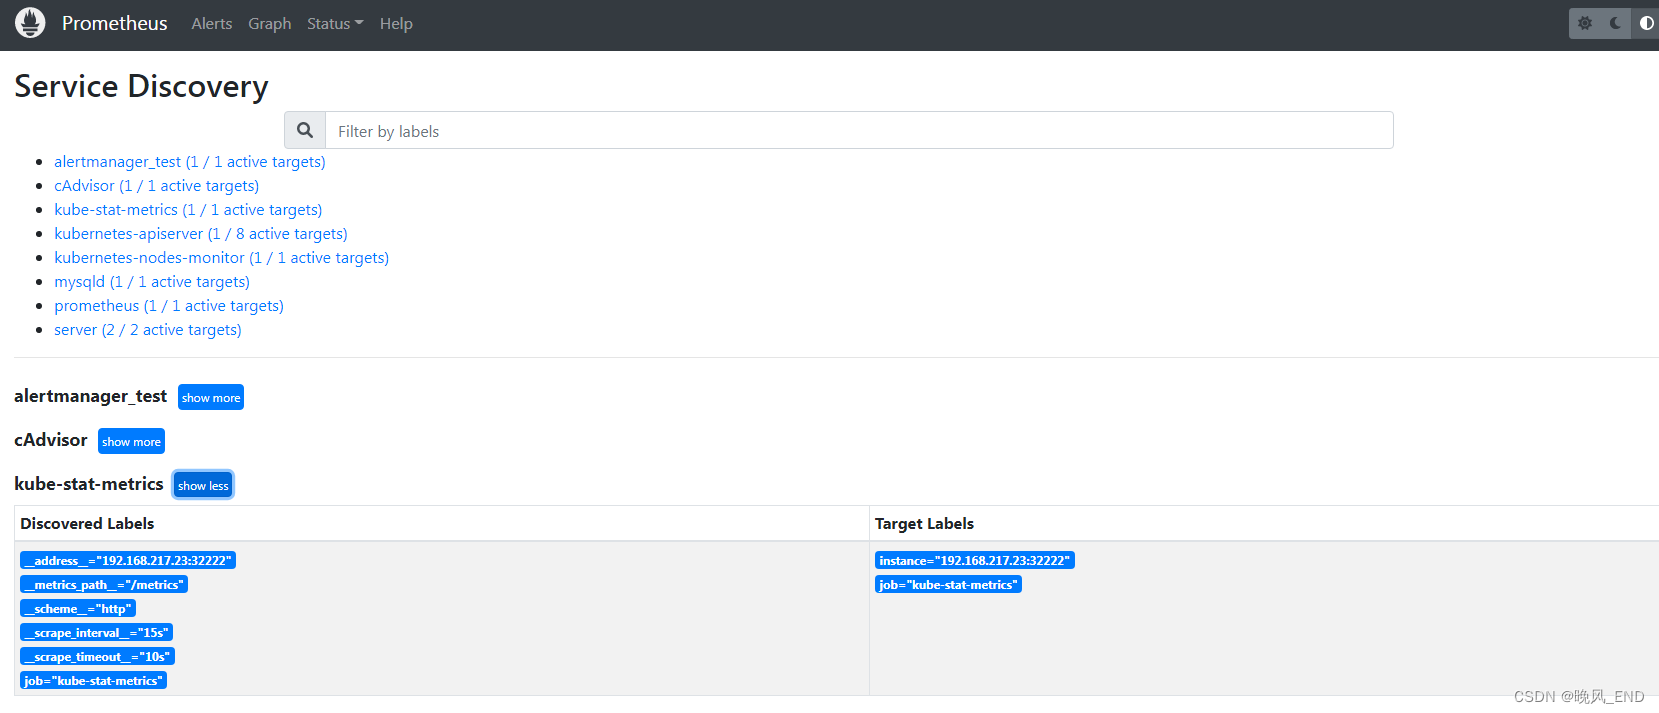Jump to kubernetes-nodes-monitor targets link
The image size is (1659, 713).
tap(222, 258)
